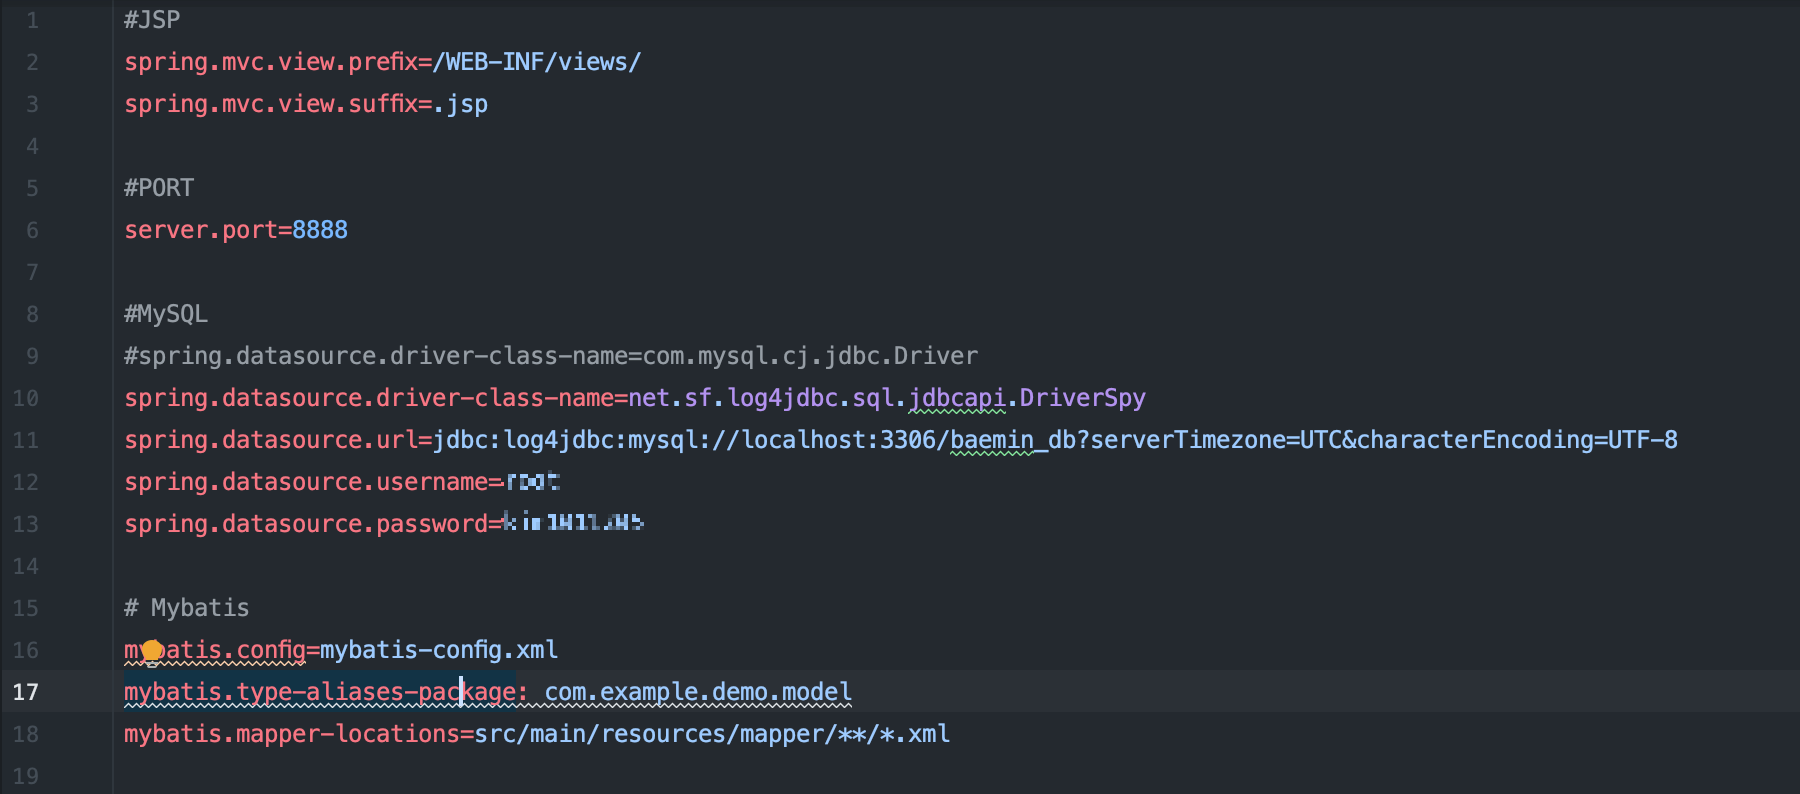Click the /WEB-INF/views/ value
Image resolution: width=1800 pixels, height=794 pixels.
[x=537, y=62]
